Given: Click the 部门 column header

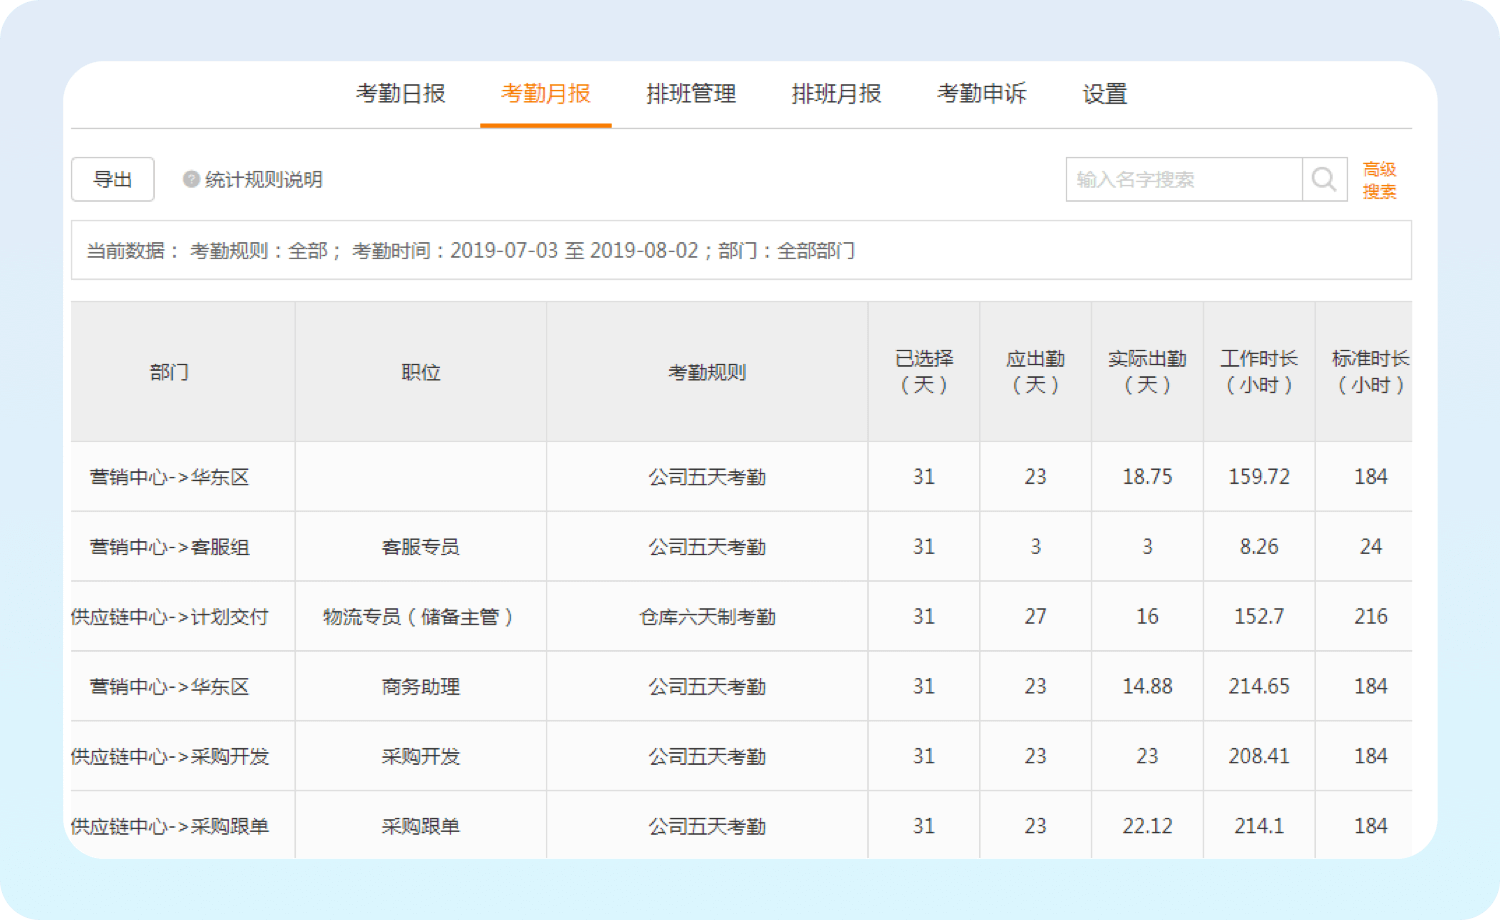Looking at the screenshot, I should (169, 372).
